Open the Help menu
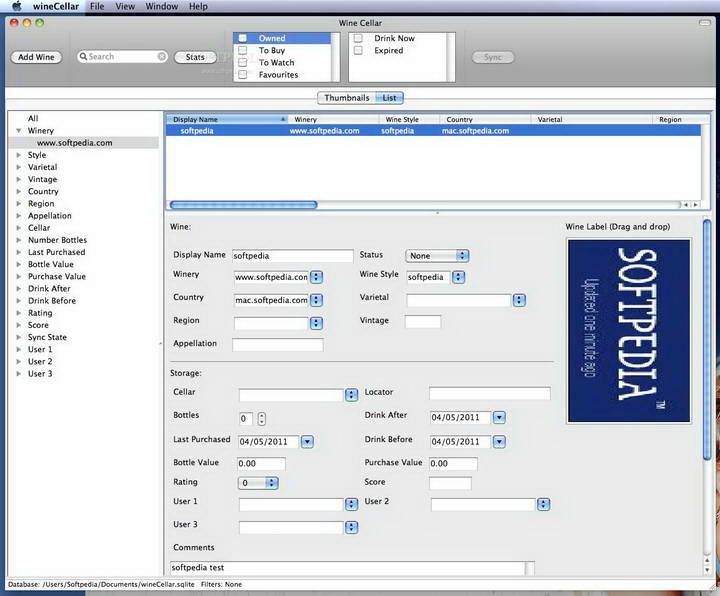This screenshot has width=720, height=596. click(198, 6)
